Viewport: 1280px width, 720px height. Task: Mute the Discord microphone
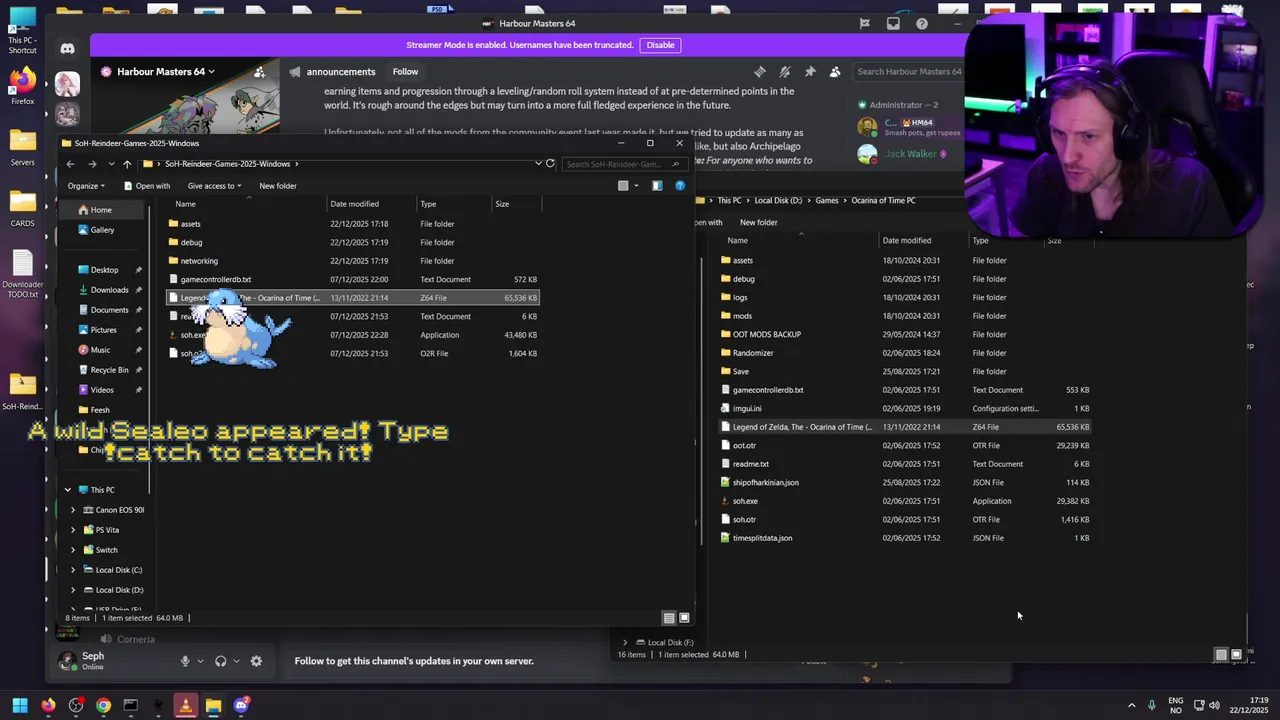(184, 661)
